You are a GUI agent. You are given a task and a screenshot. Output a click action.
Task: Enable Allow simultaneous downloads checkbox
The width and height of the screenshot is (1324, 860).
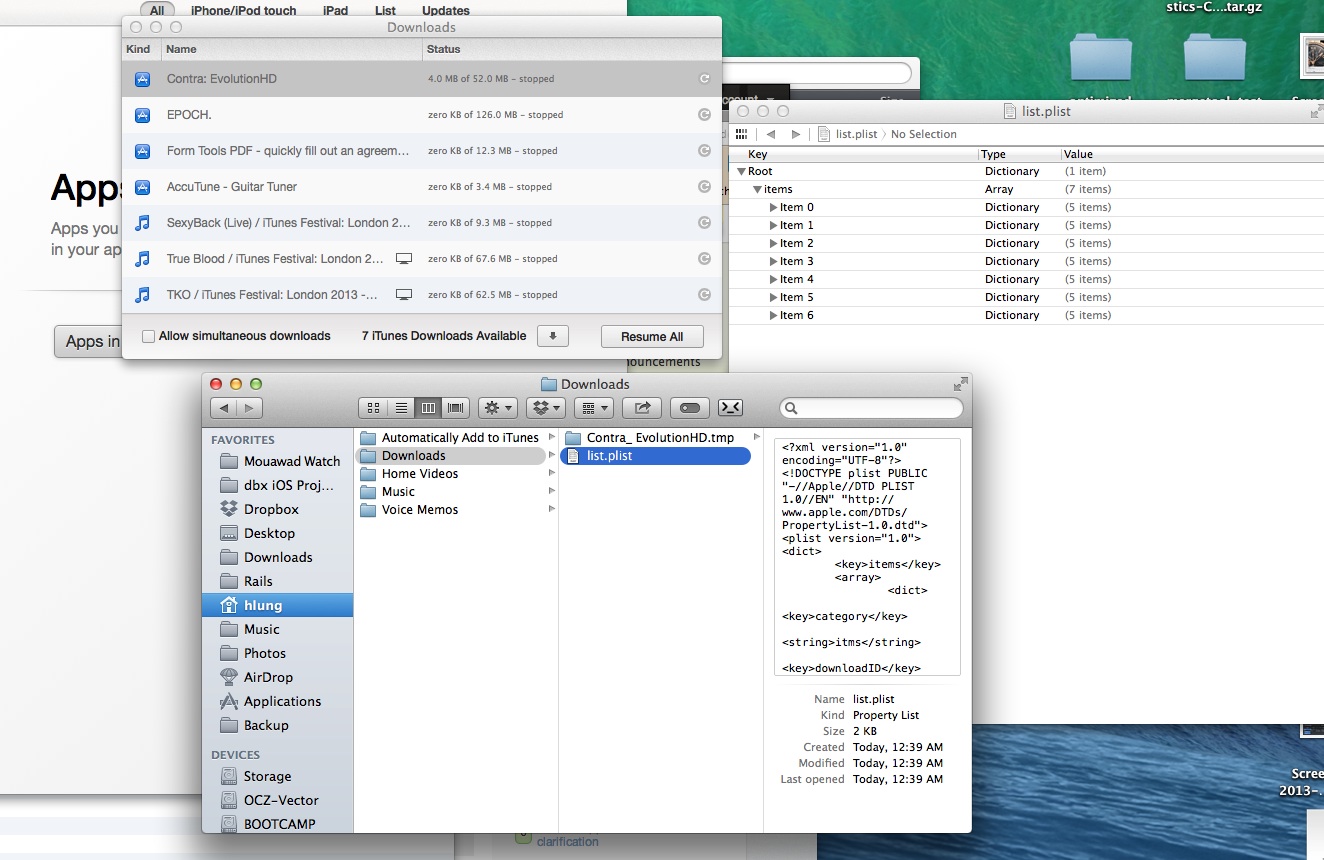(149, 336)
